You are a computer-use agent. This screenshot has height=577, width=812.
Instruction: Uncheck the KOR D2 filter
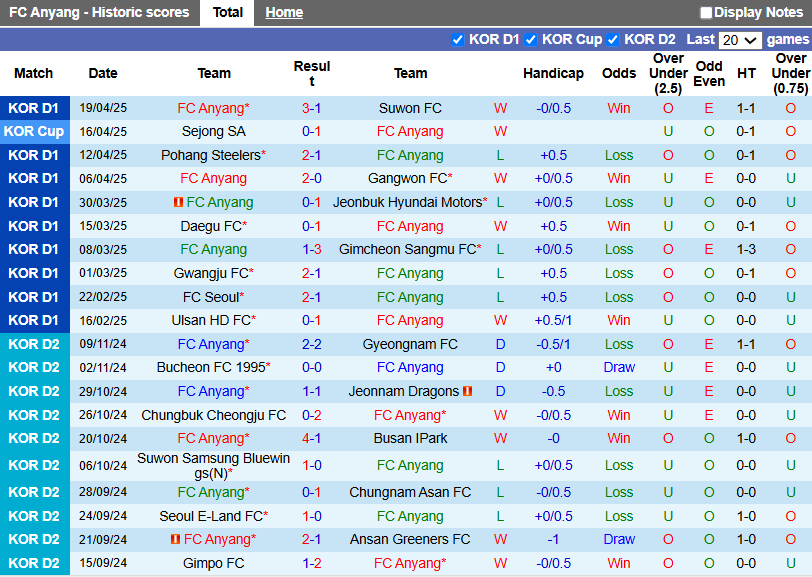[613, 39]
